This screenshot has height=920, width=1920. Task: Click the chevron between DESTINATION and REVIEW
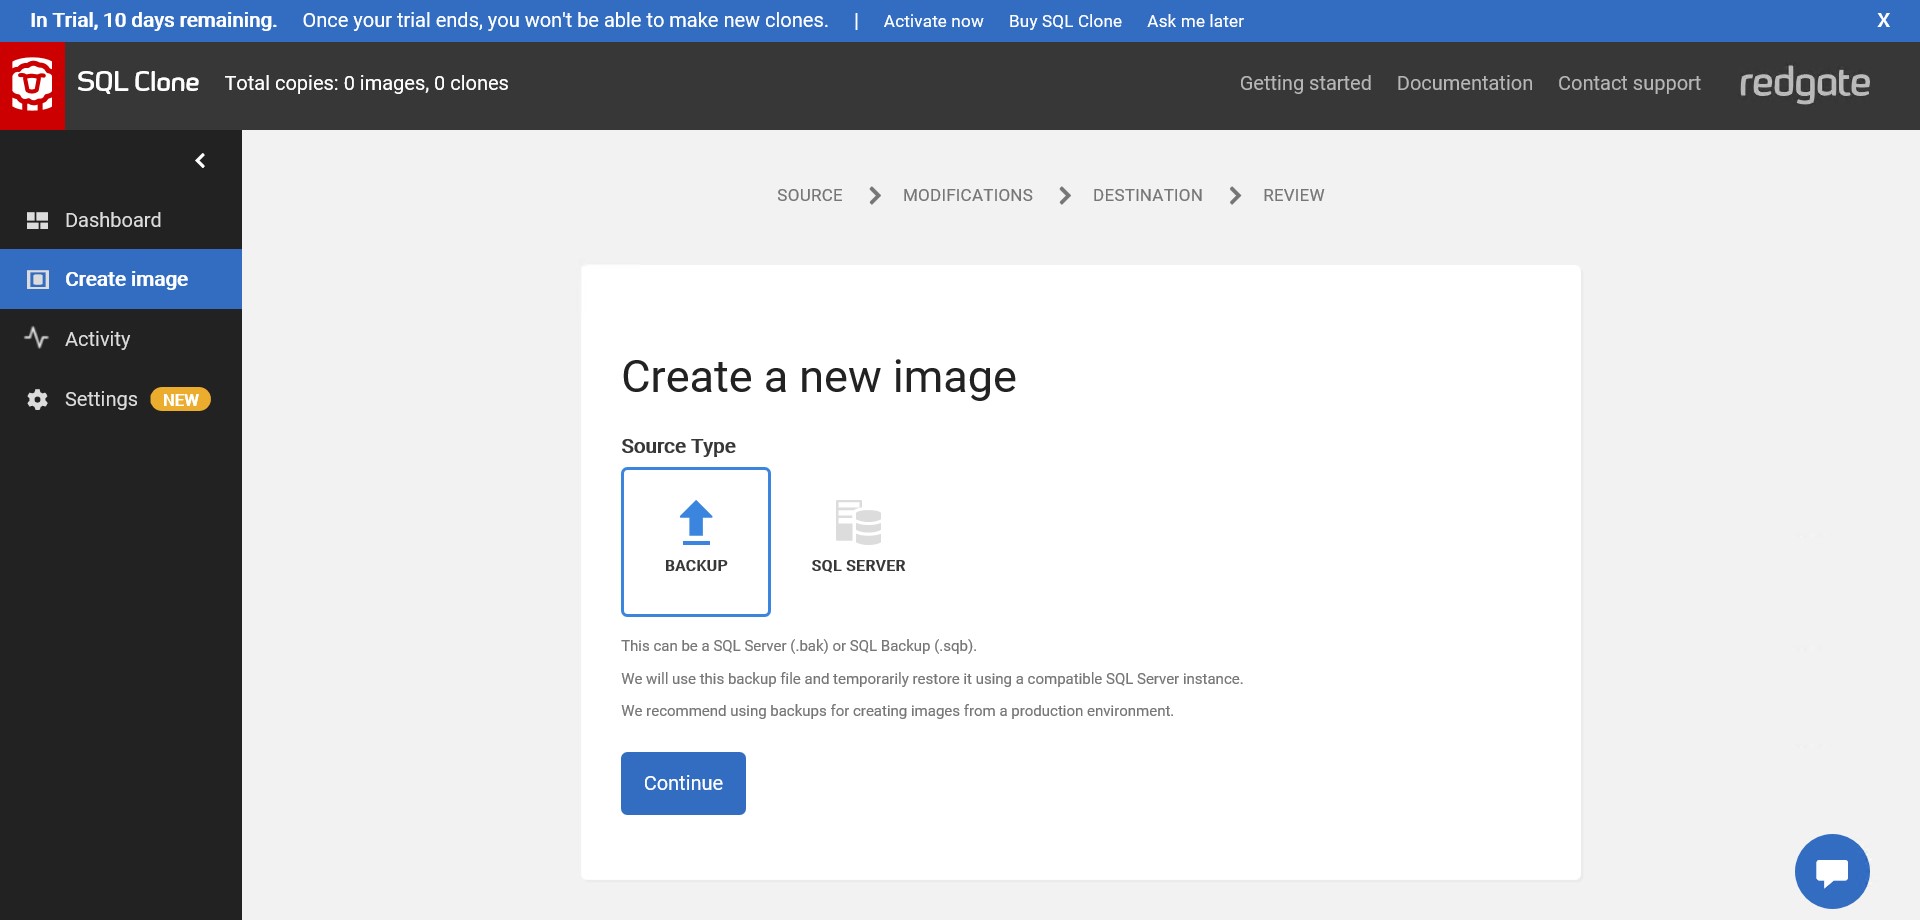tap(1235, 195)
